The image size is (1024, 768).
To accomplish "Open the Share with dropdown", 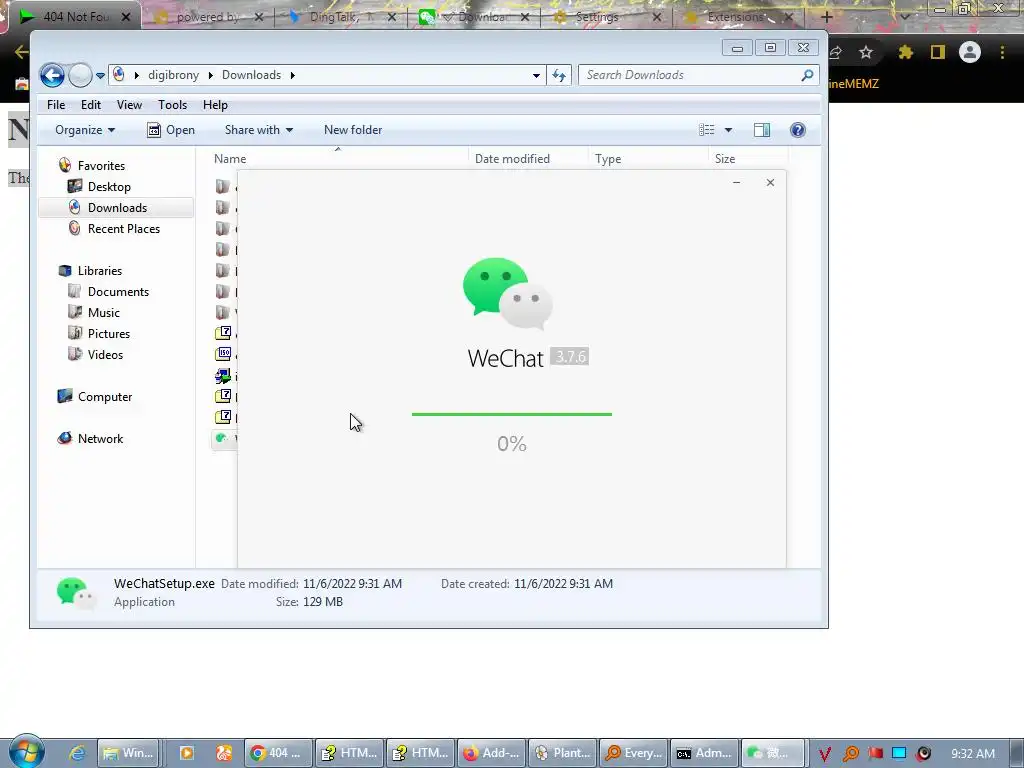I will [x=259, y=130].
